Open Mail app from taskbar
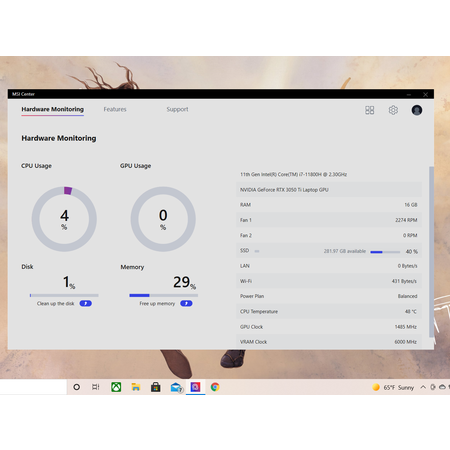The width and height of the screenshot is (450, 450). coord(176,387)
